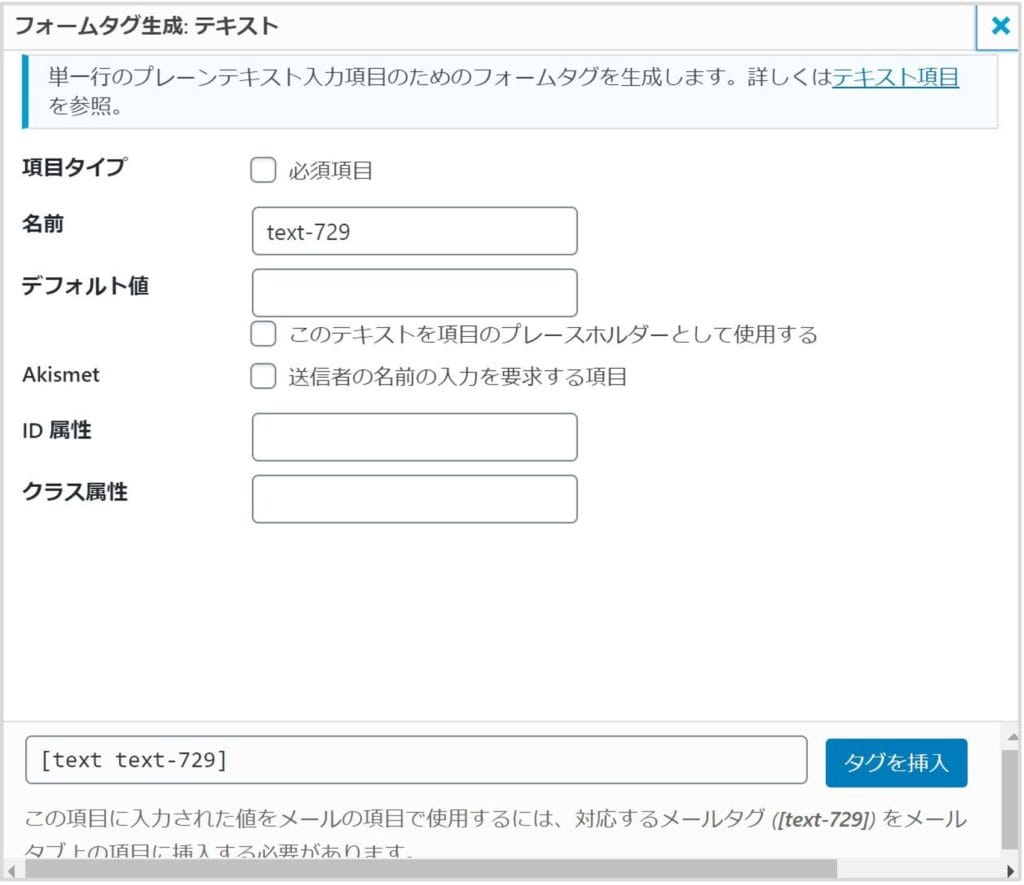
Task: Click the horizontal scrollbar left arrow
Action: coord(11,871)
